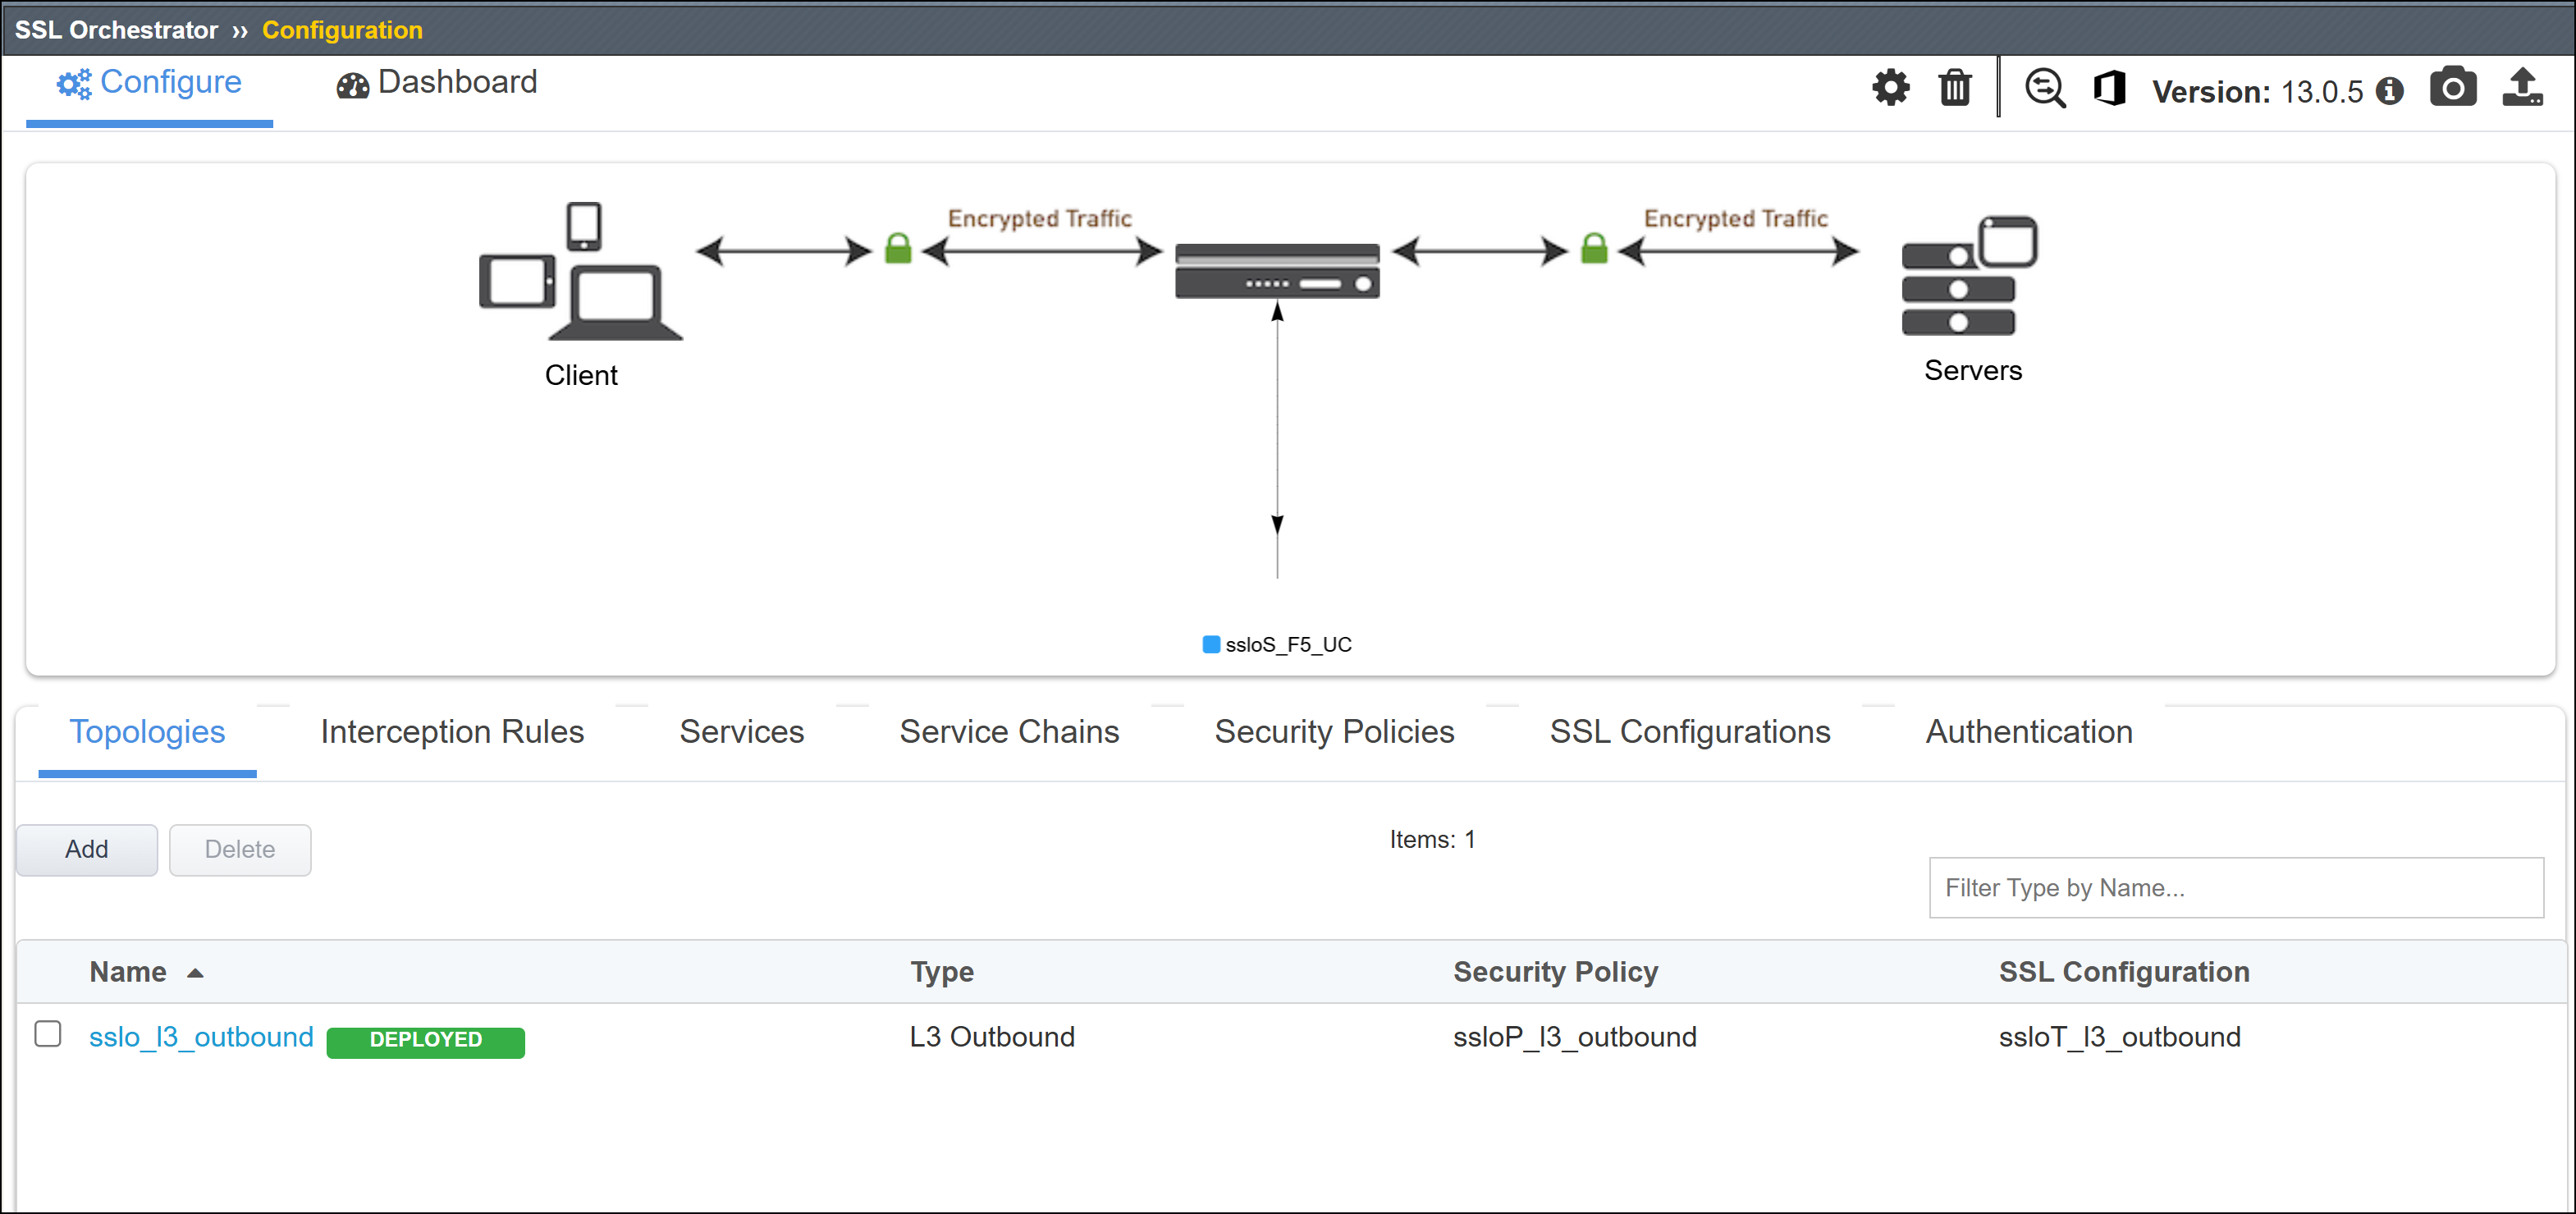Open the Topologies tab

147,732
